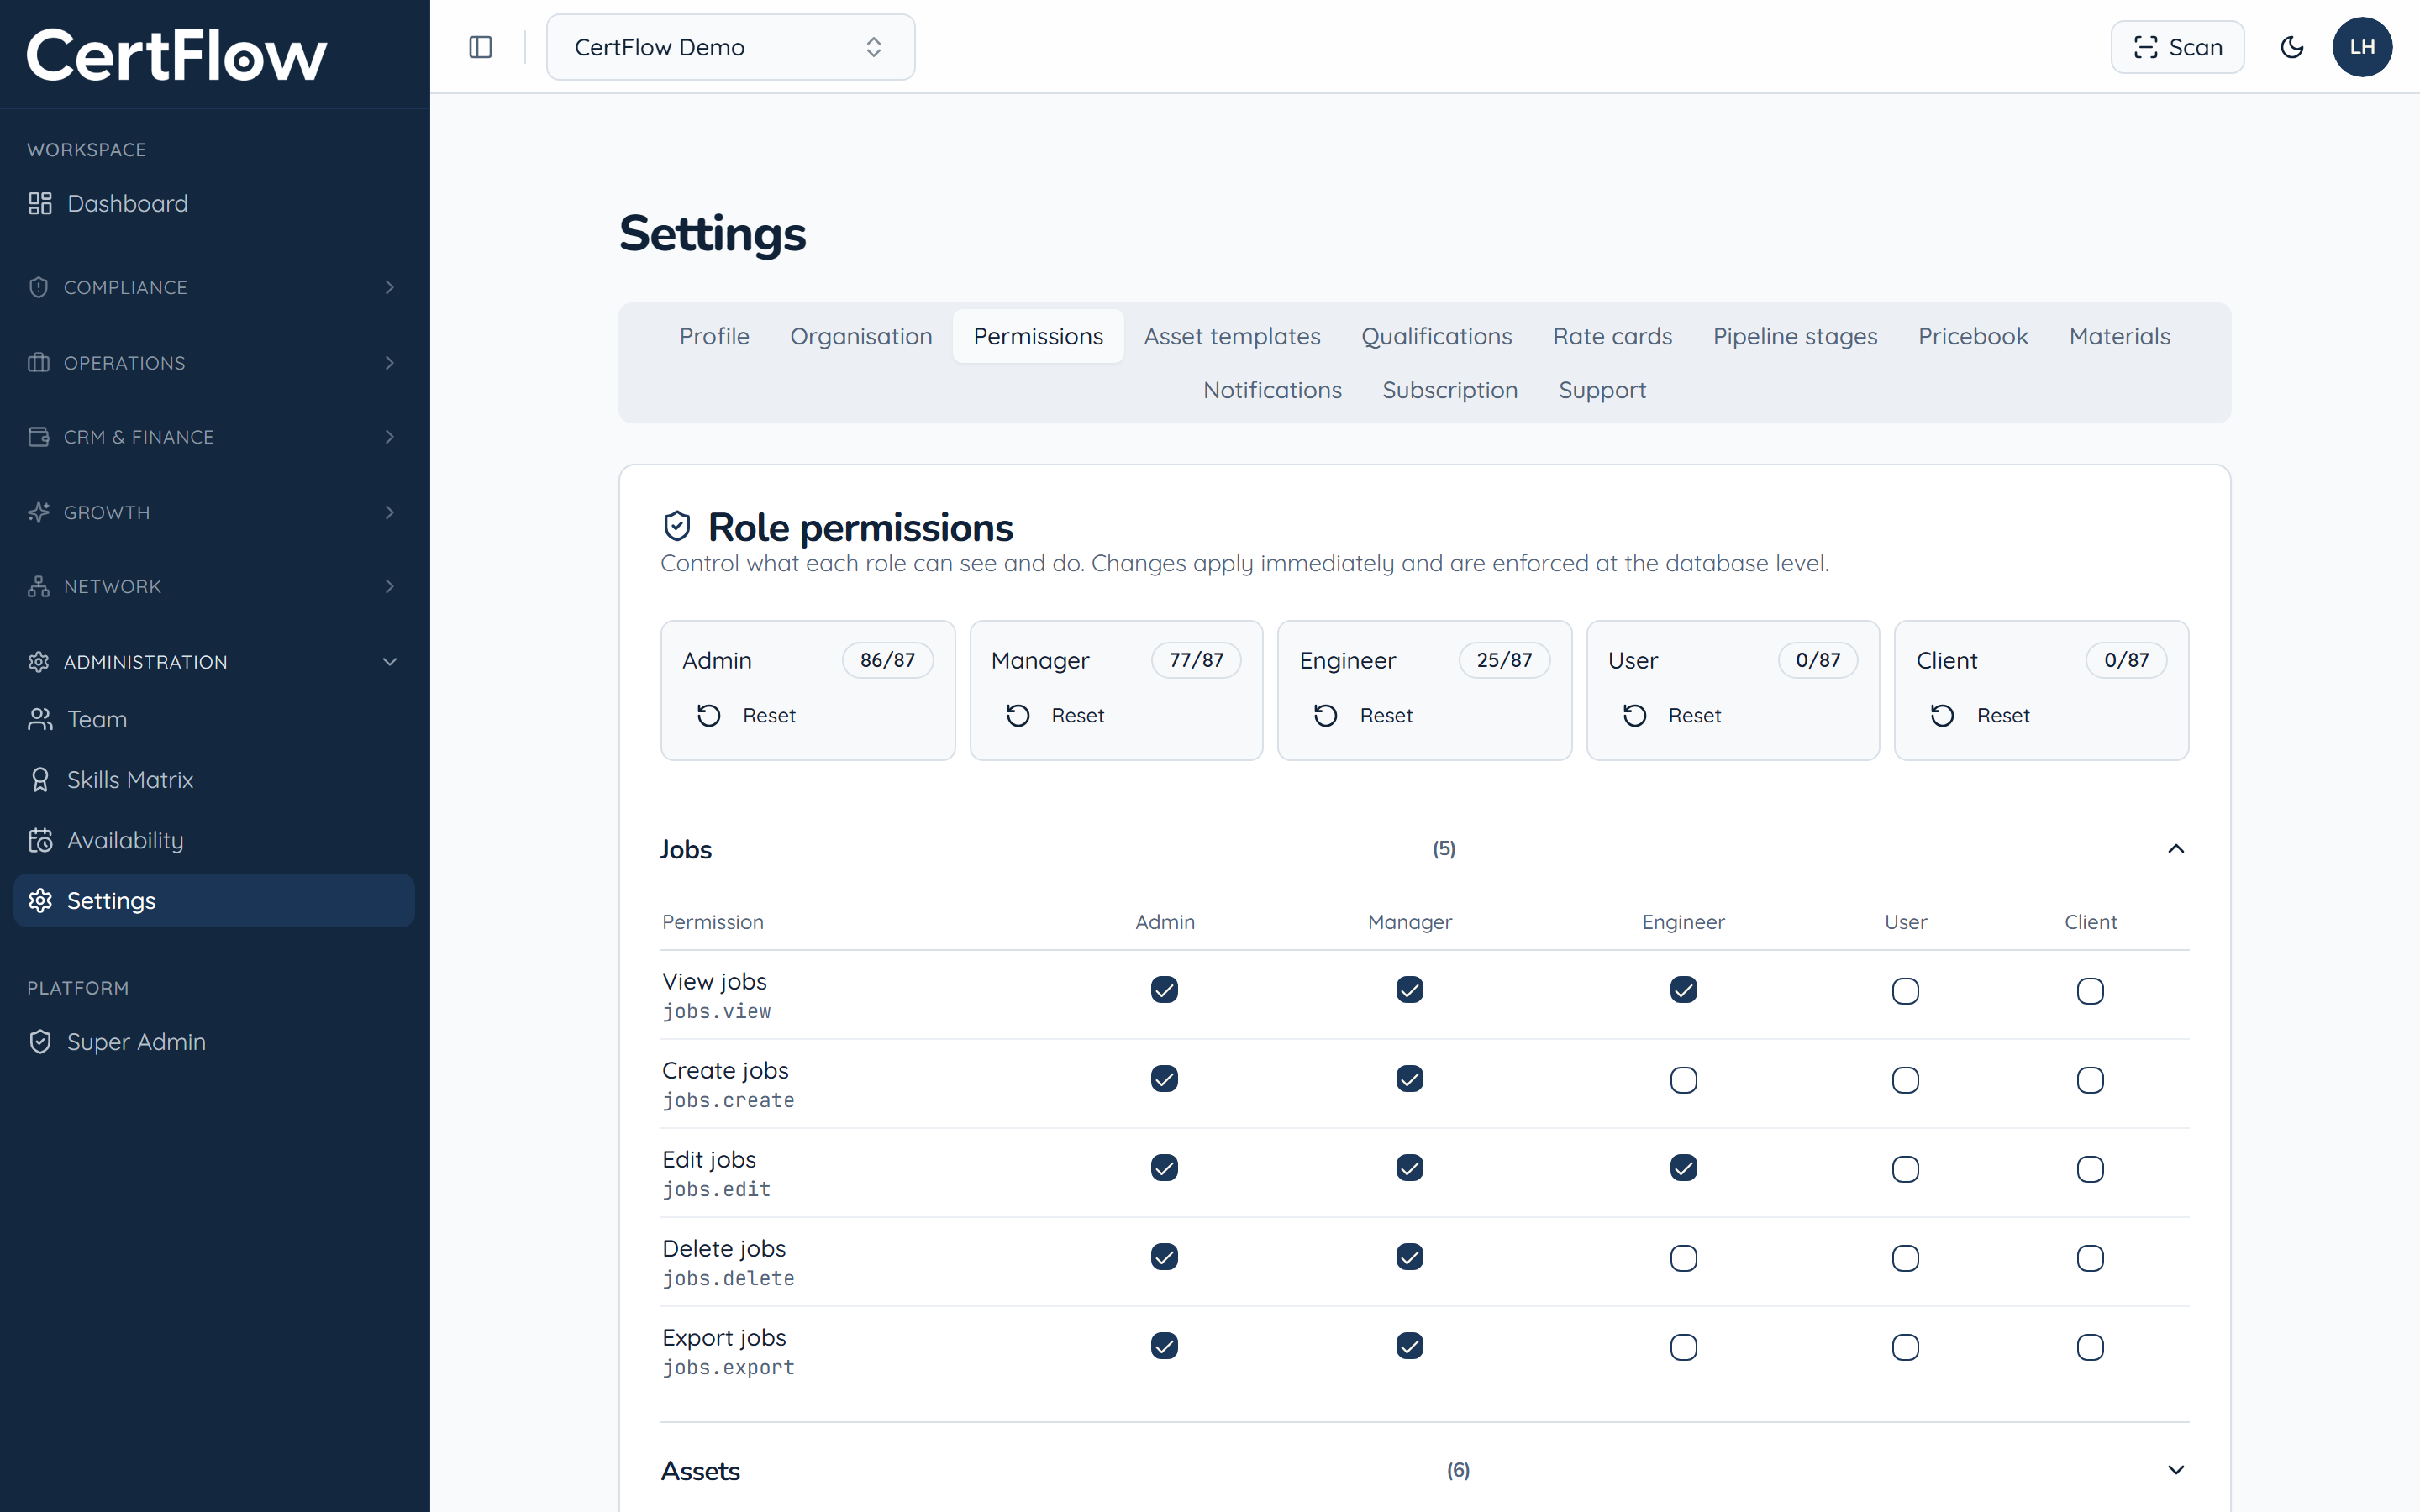2420x1512 pixels.
Task: Expand the CRM & Finance section chevron
Action: click(x=390, y=437)
